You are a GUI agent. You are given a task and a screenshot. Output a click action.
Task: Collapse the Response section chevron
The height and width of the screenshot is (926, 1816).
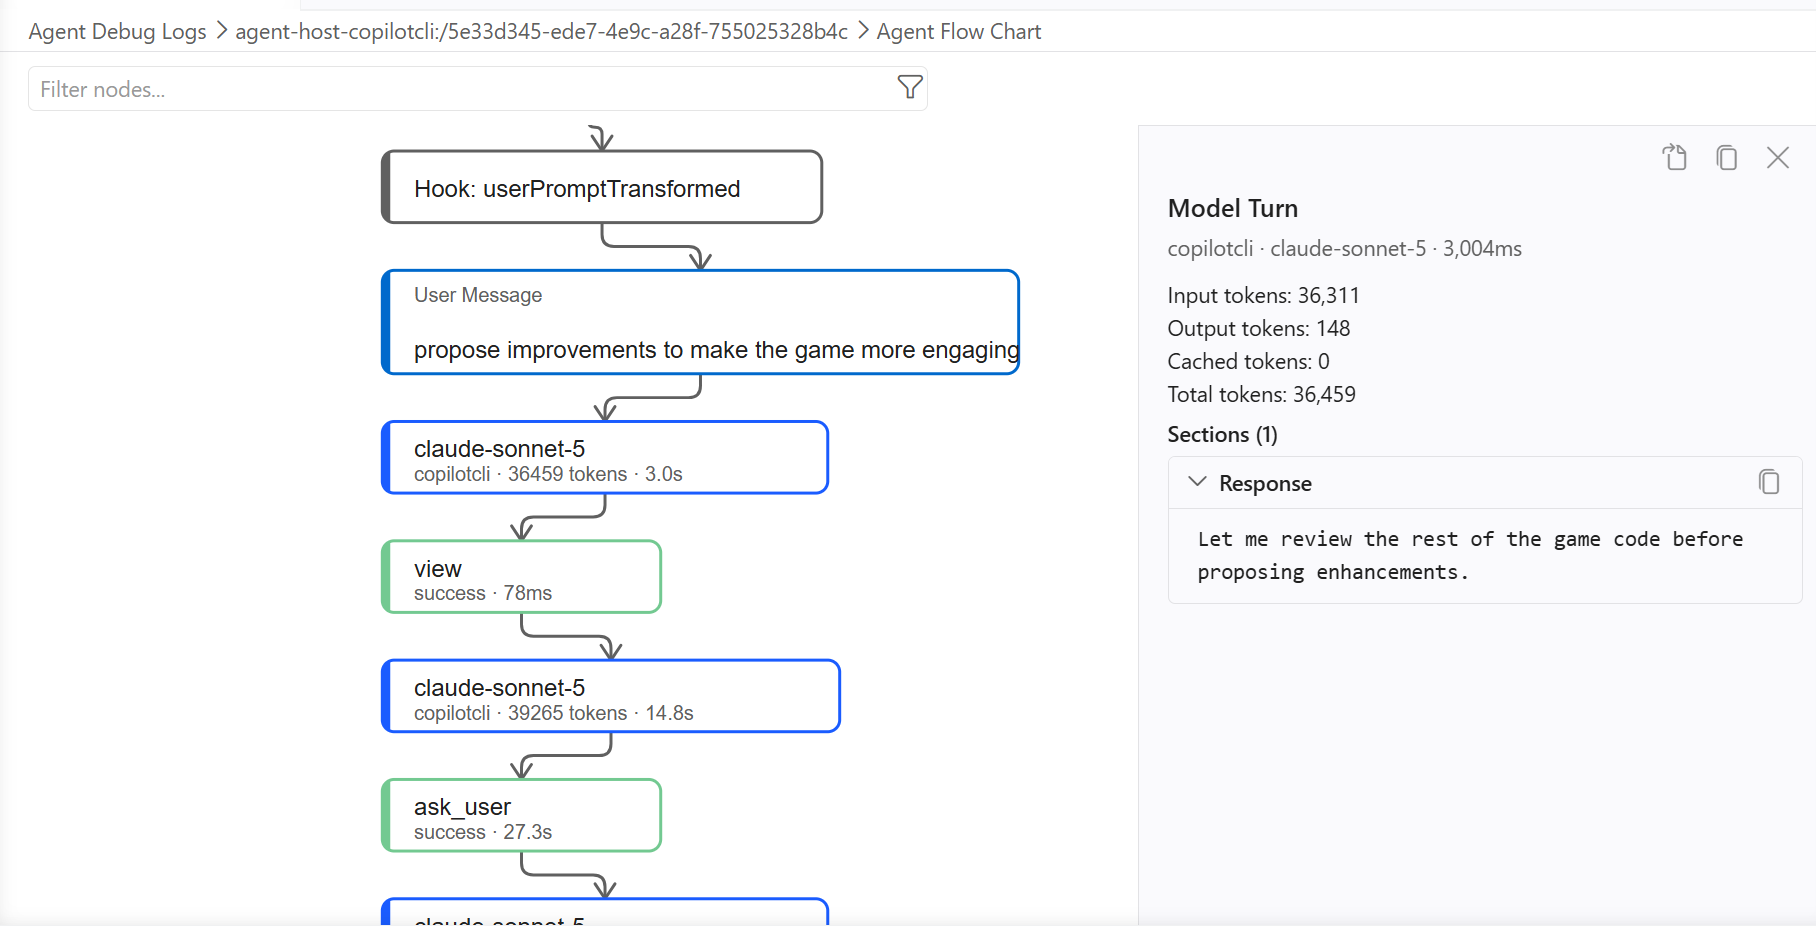(x=1197, y=482)
